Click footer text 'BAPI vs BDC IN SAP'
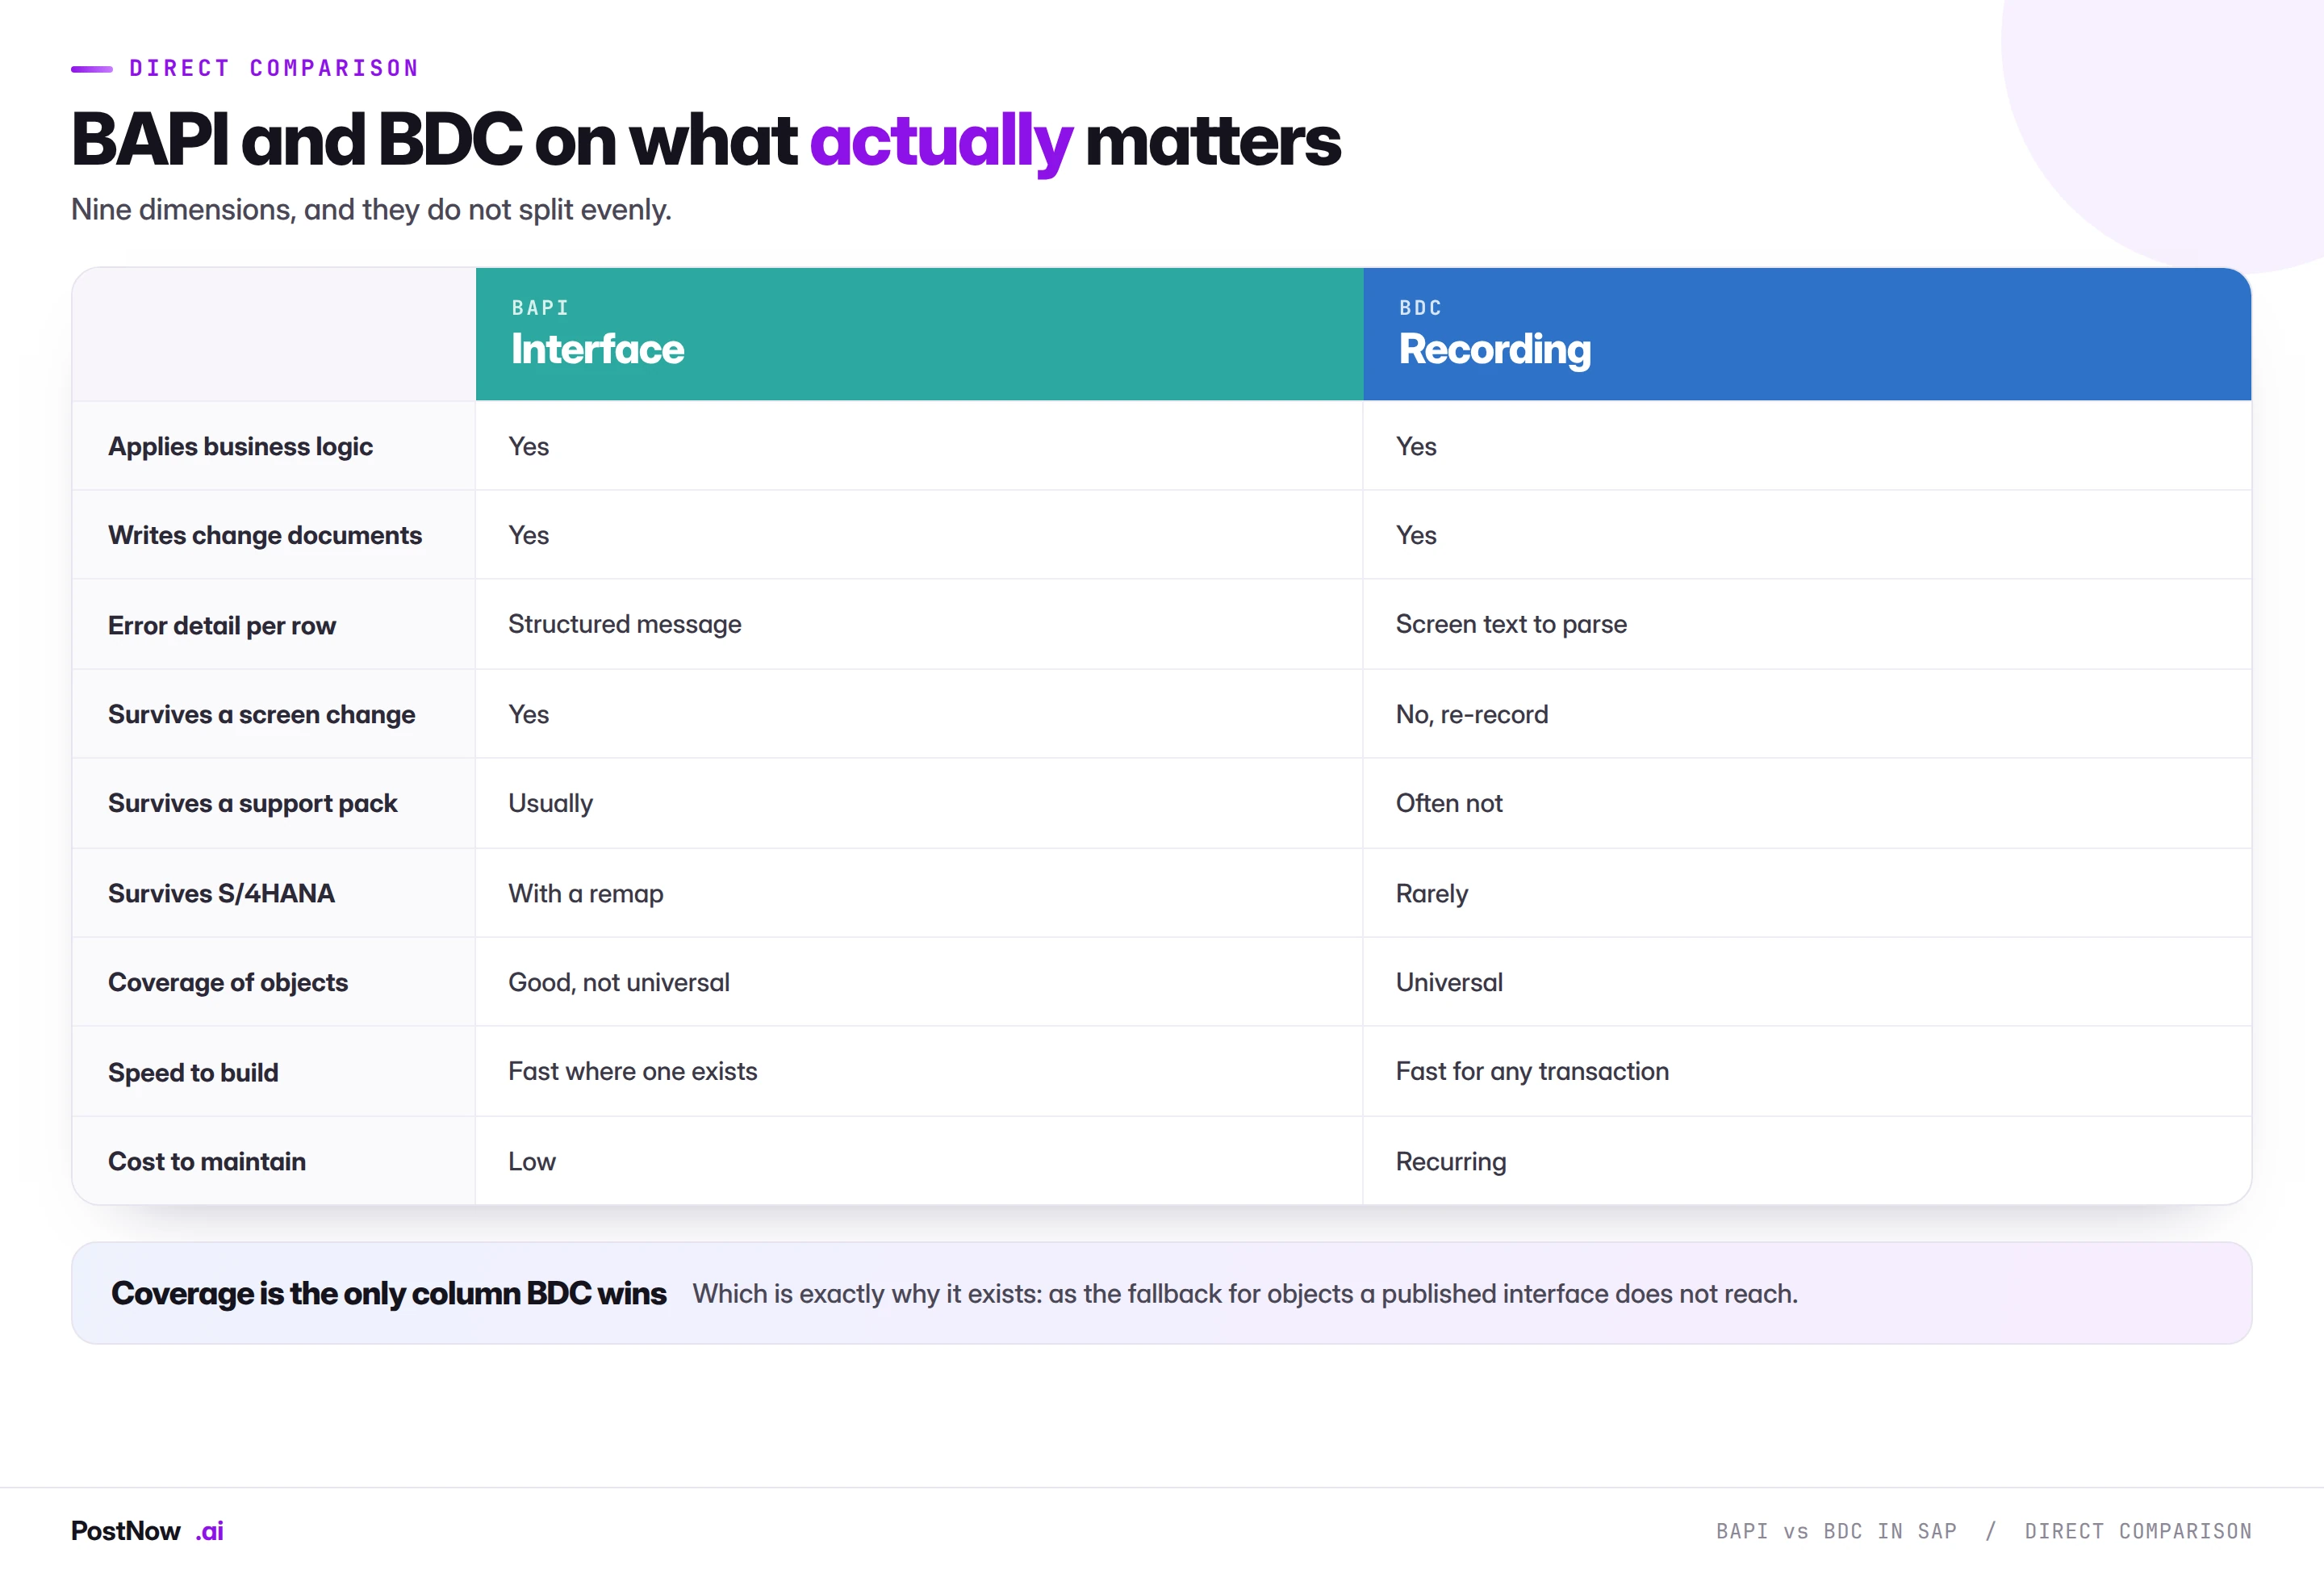This screenshot has height=1582, width=2324. tap(1836, 1531)
